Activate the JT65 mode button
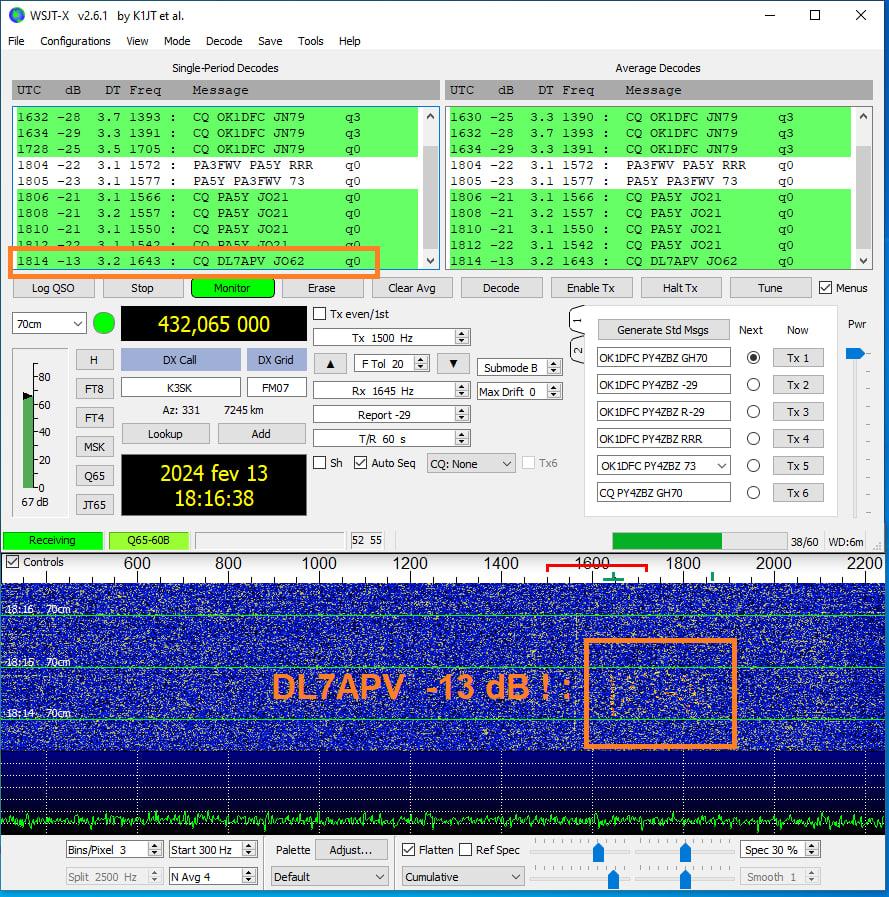Viewport: 889px width, 897px height. 94,505
